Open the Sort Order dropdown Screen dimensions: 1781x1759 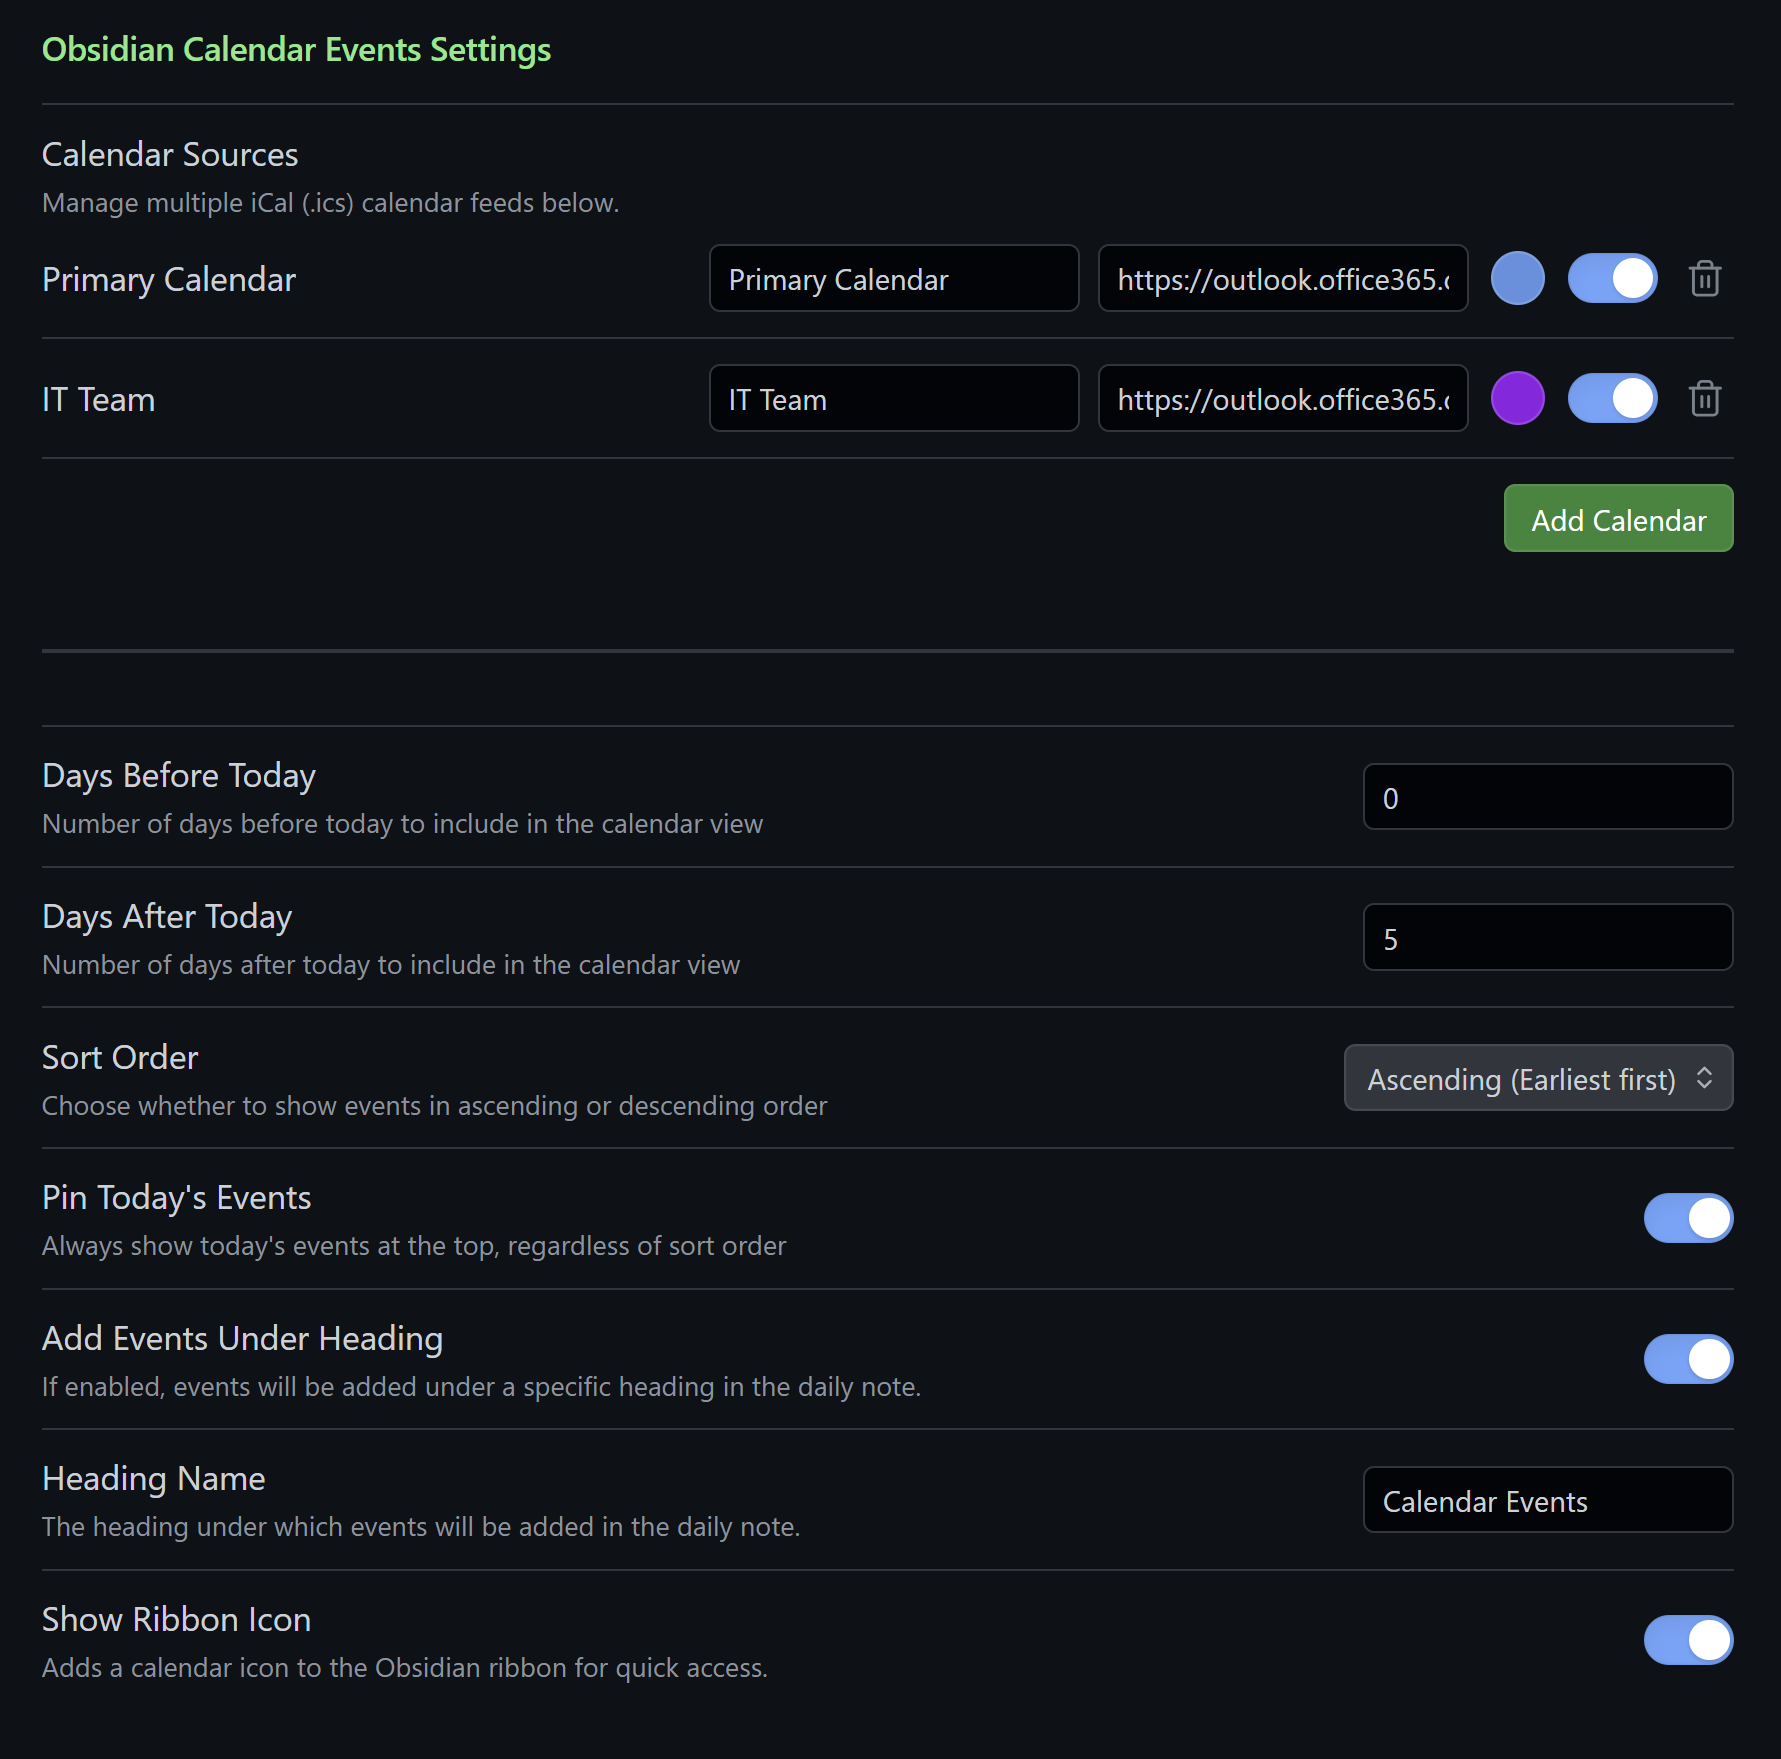point(1537,1079)
